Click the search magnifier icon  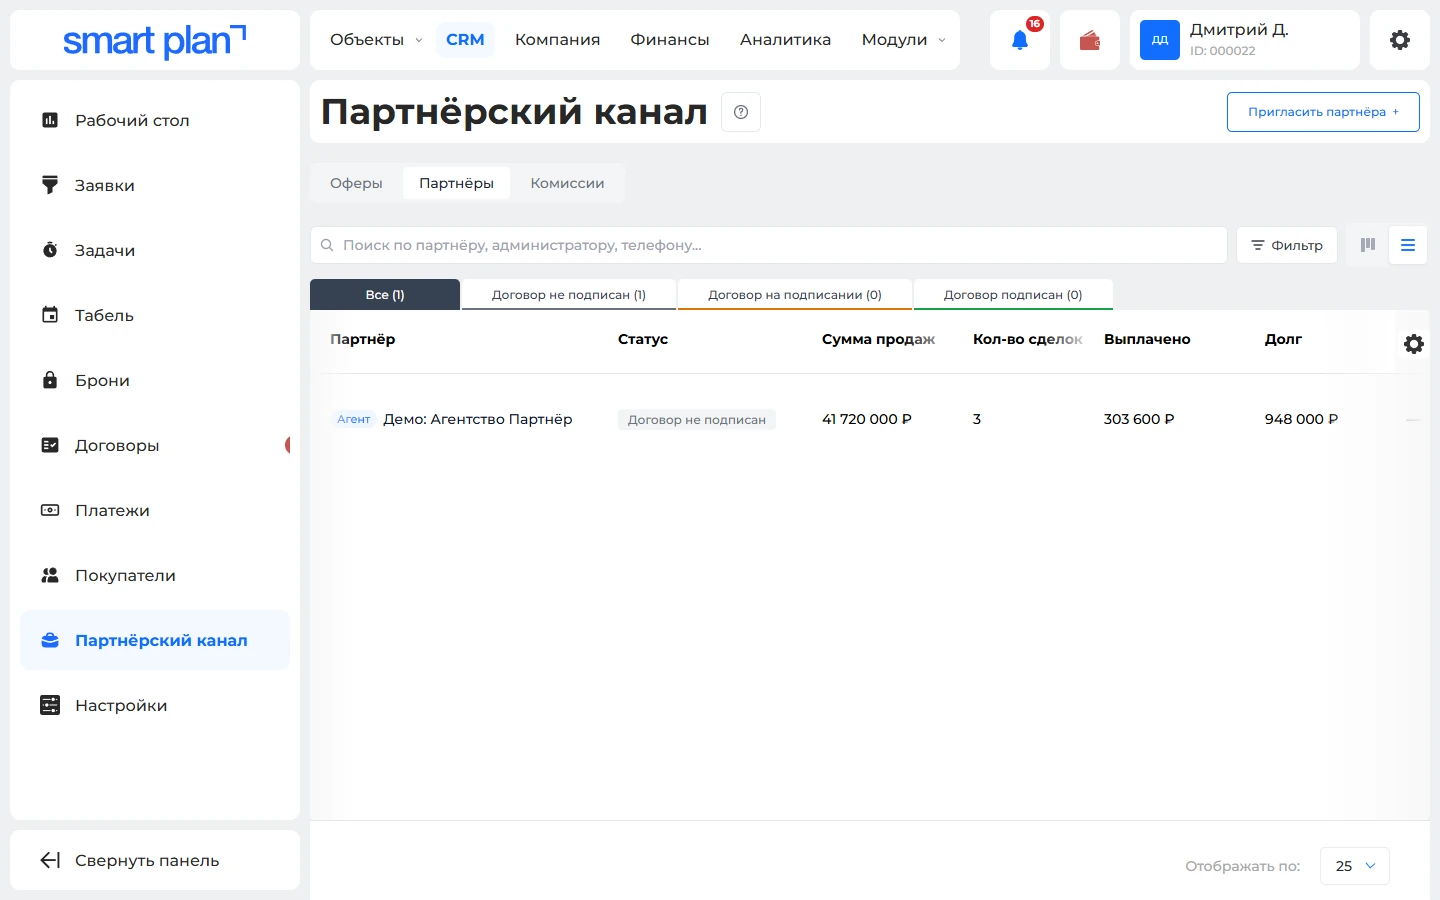(x=327, y=245)
